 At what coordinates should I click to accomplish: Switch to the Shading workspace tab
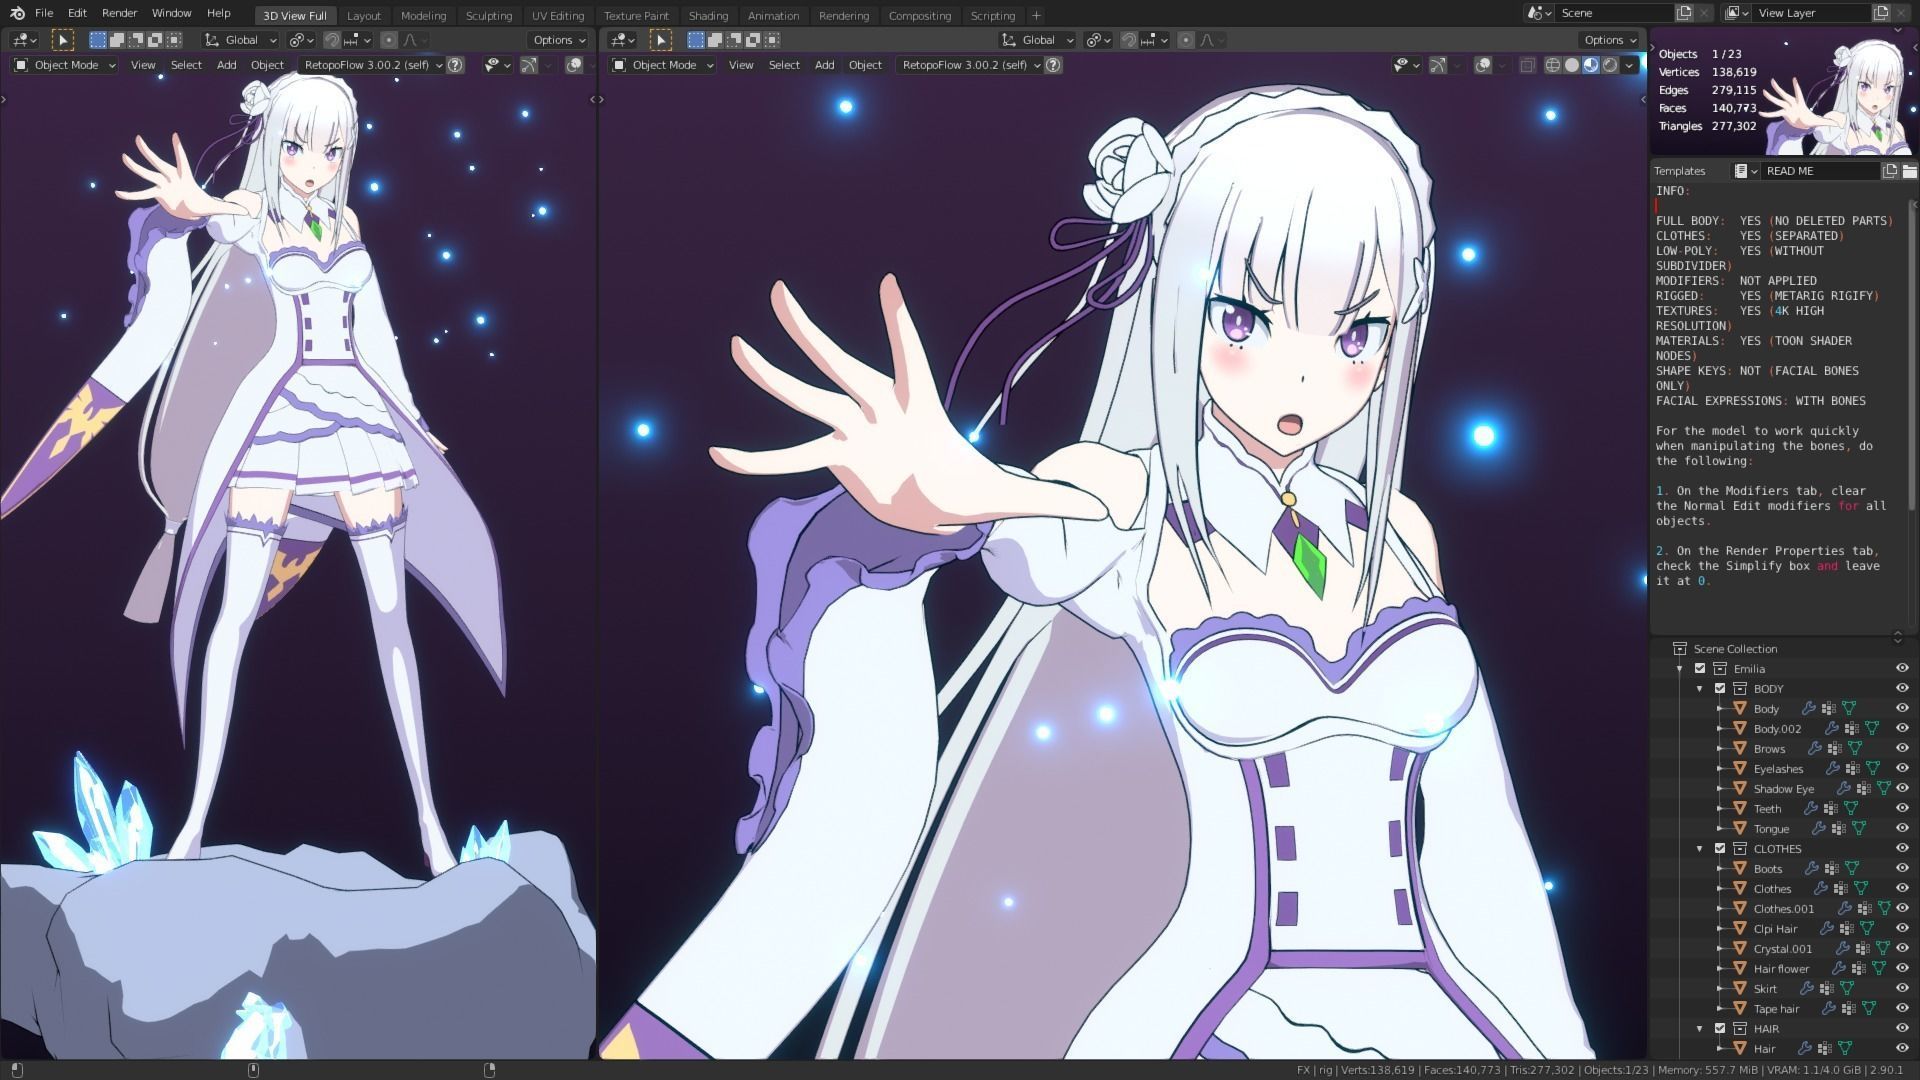click(708, 15)
